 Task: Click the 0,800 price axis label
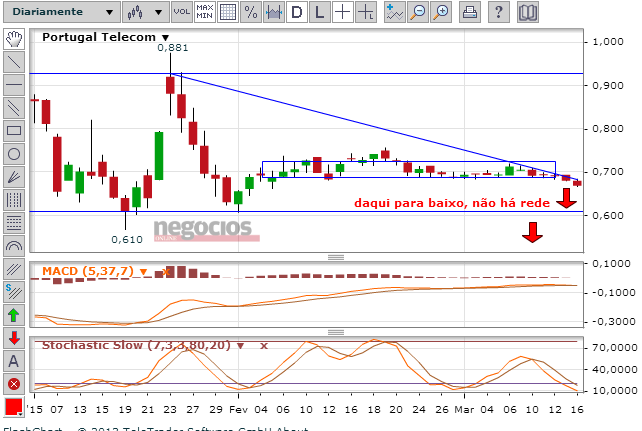(x=608, y=129)
